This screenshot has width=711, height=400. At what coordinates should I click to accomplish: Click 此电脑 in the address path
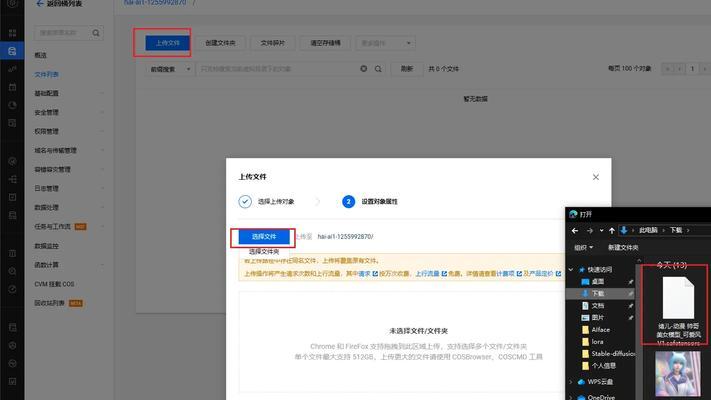[648, 230]
